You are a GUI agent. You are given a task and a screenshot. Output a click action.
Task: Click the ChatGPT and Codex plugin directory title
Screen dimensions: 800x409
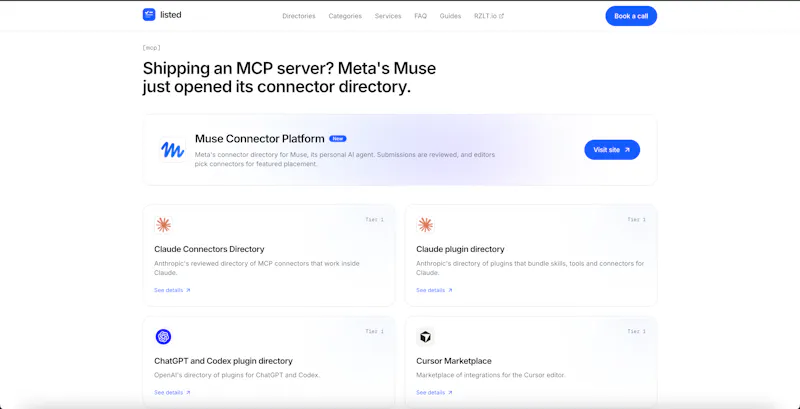click(x=223, y=361)
